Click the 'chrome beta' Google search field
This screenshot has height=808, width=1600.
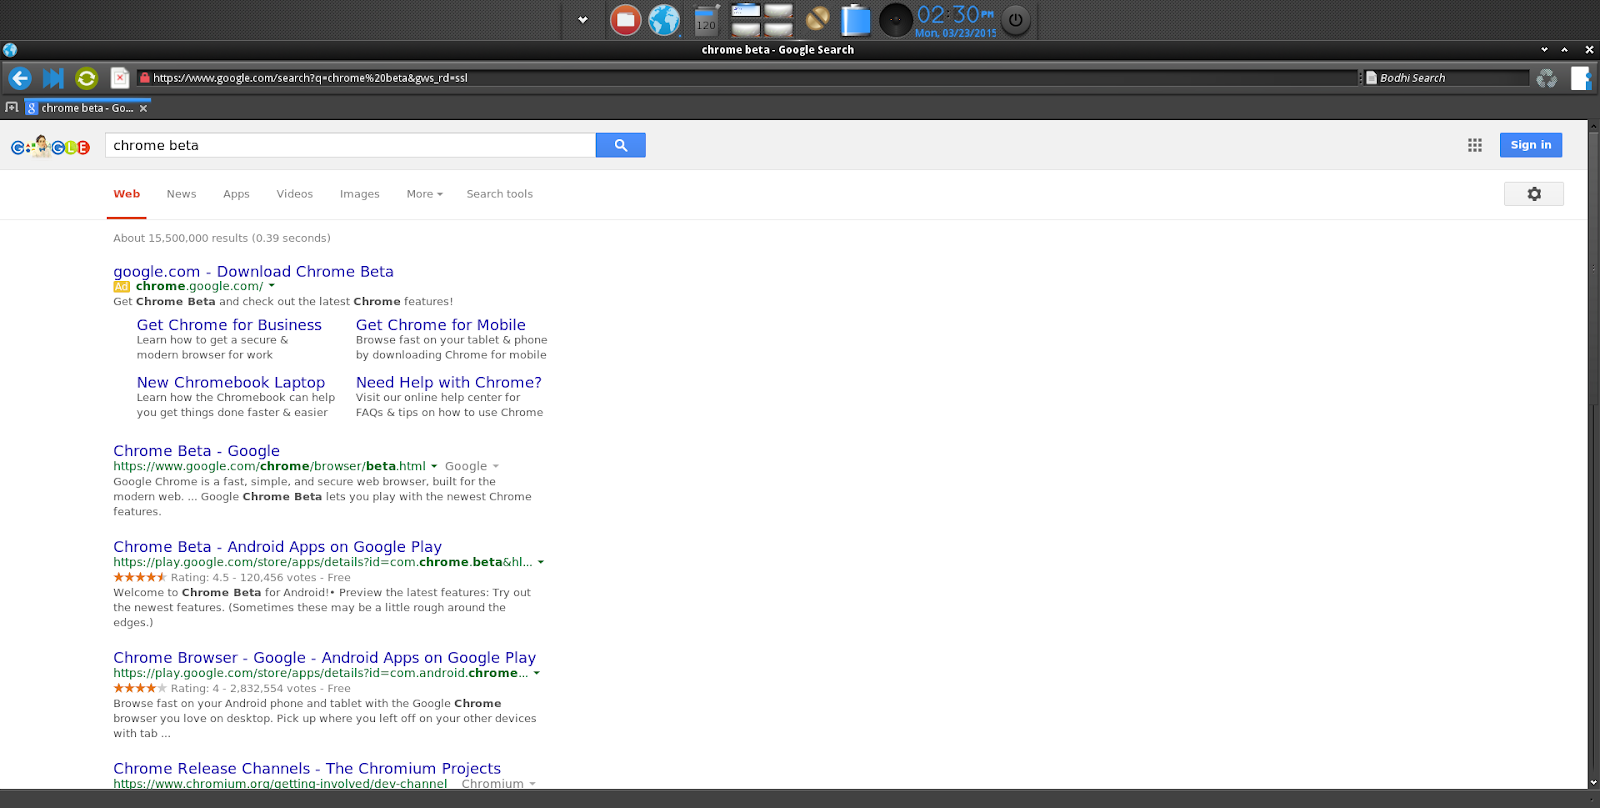click(x=350, y=145)
